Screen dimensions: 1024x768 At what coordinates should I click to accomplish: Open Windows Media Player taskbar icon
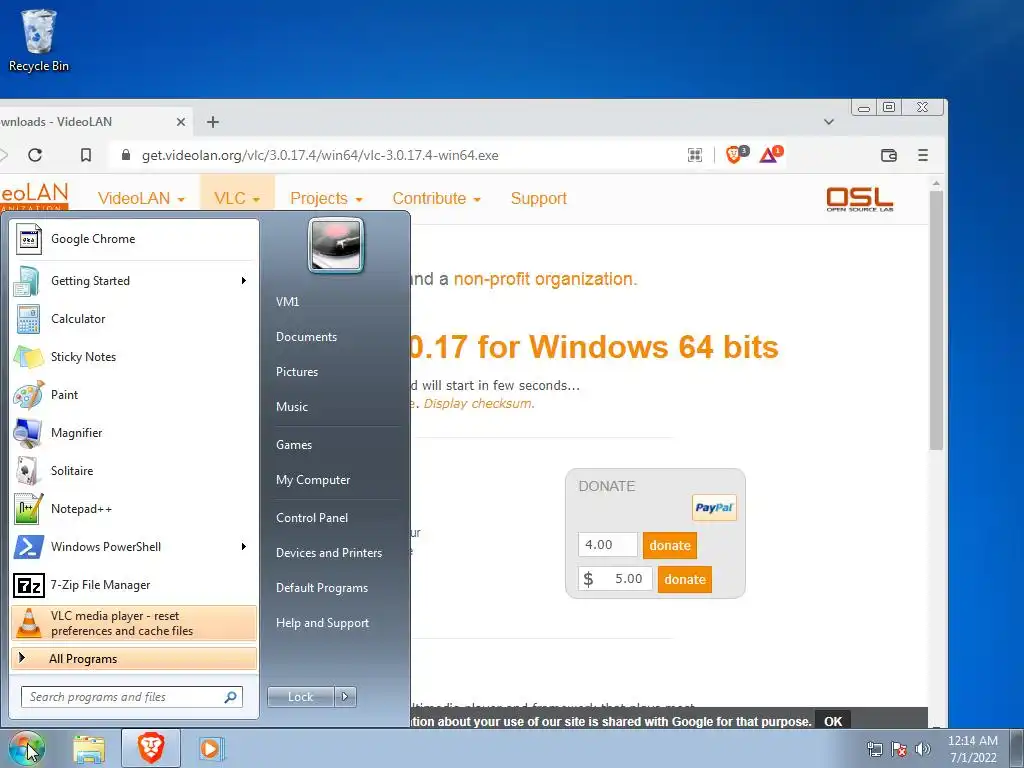tap(212, 748)
